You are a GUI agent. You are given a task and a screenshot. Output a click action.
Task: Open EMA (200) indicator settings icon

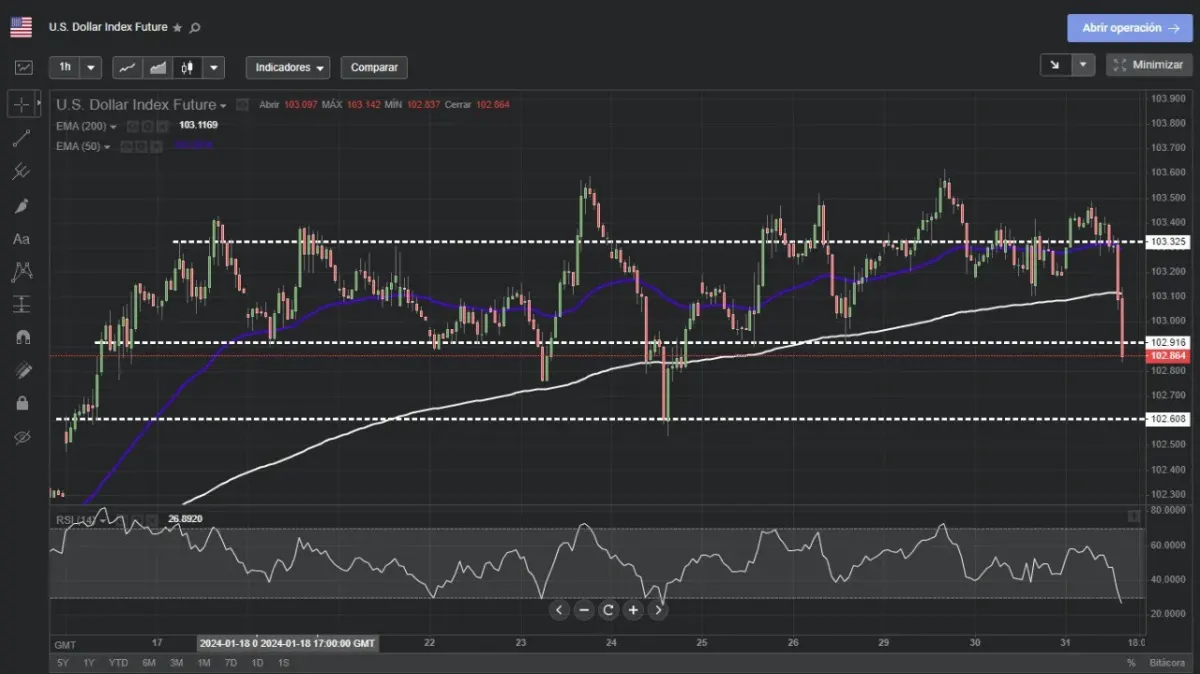146,126
